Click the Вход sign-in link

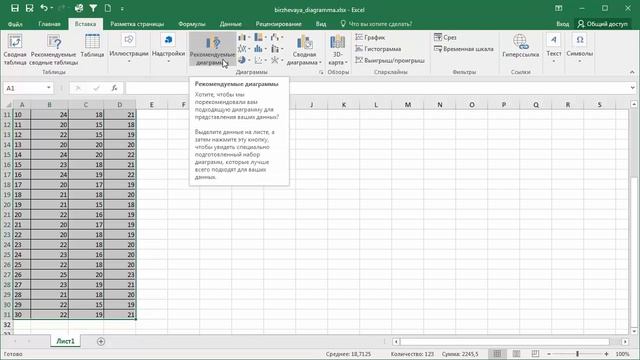point(562,24)
